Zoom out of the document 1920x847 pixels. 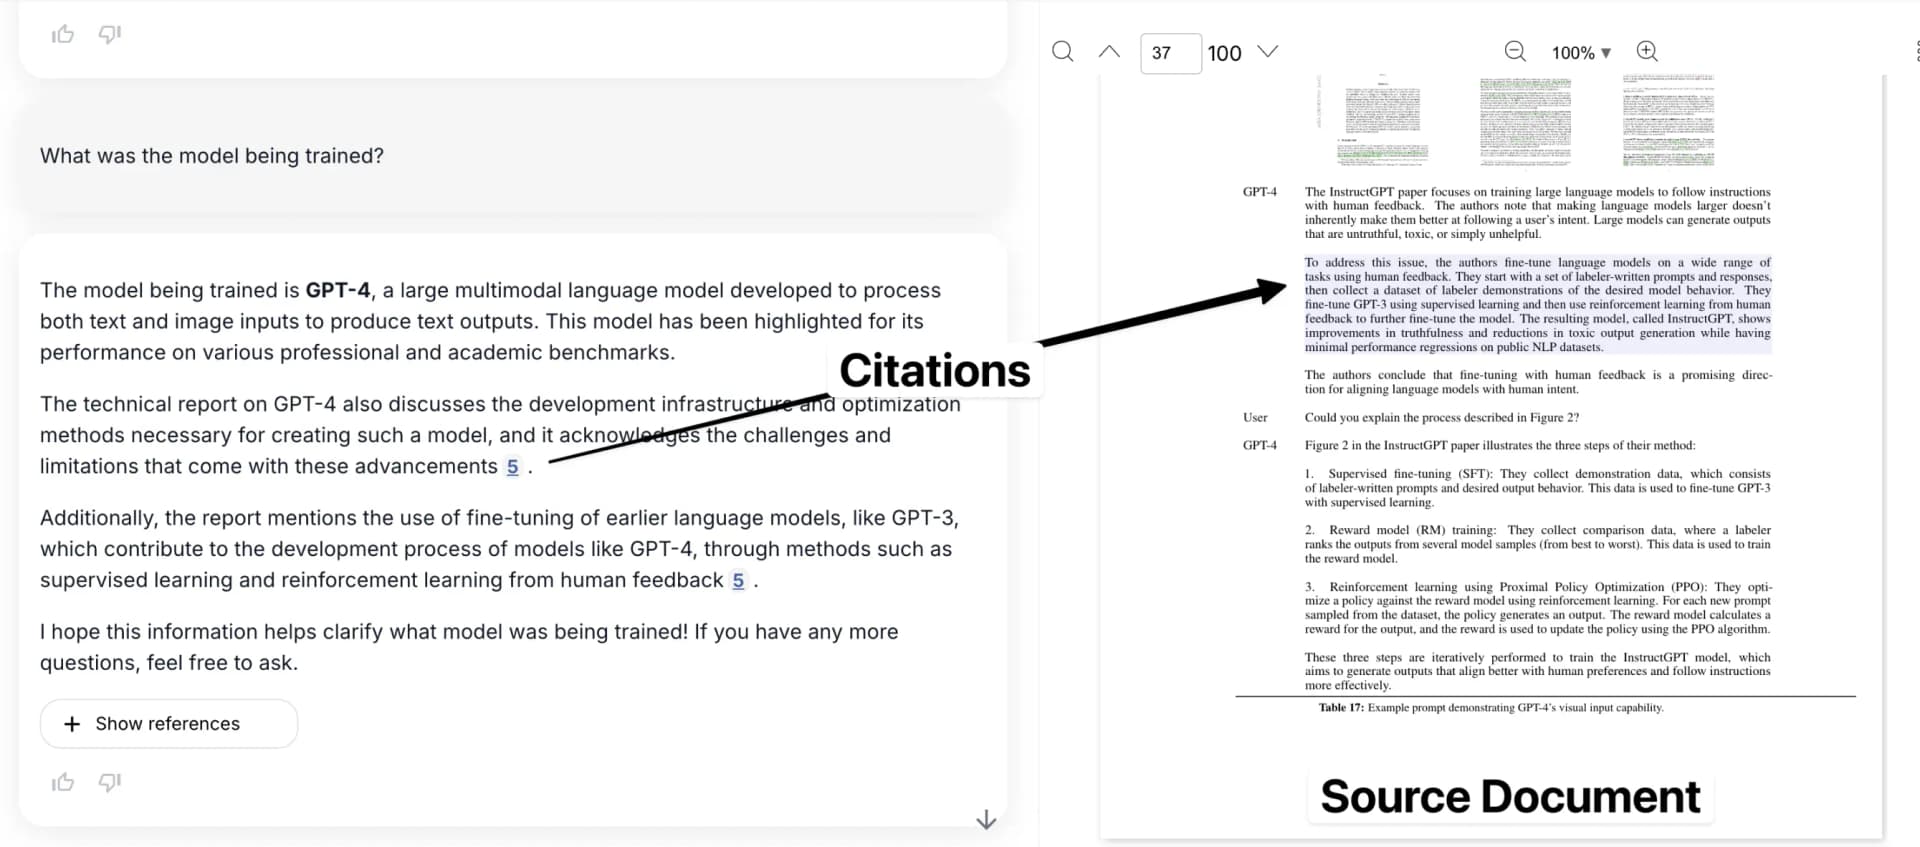pos(1515,52)
